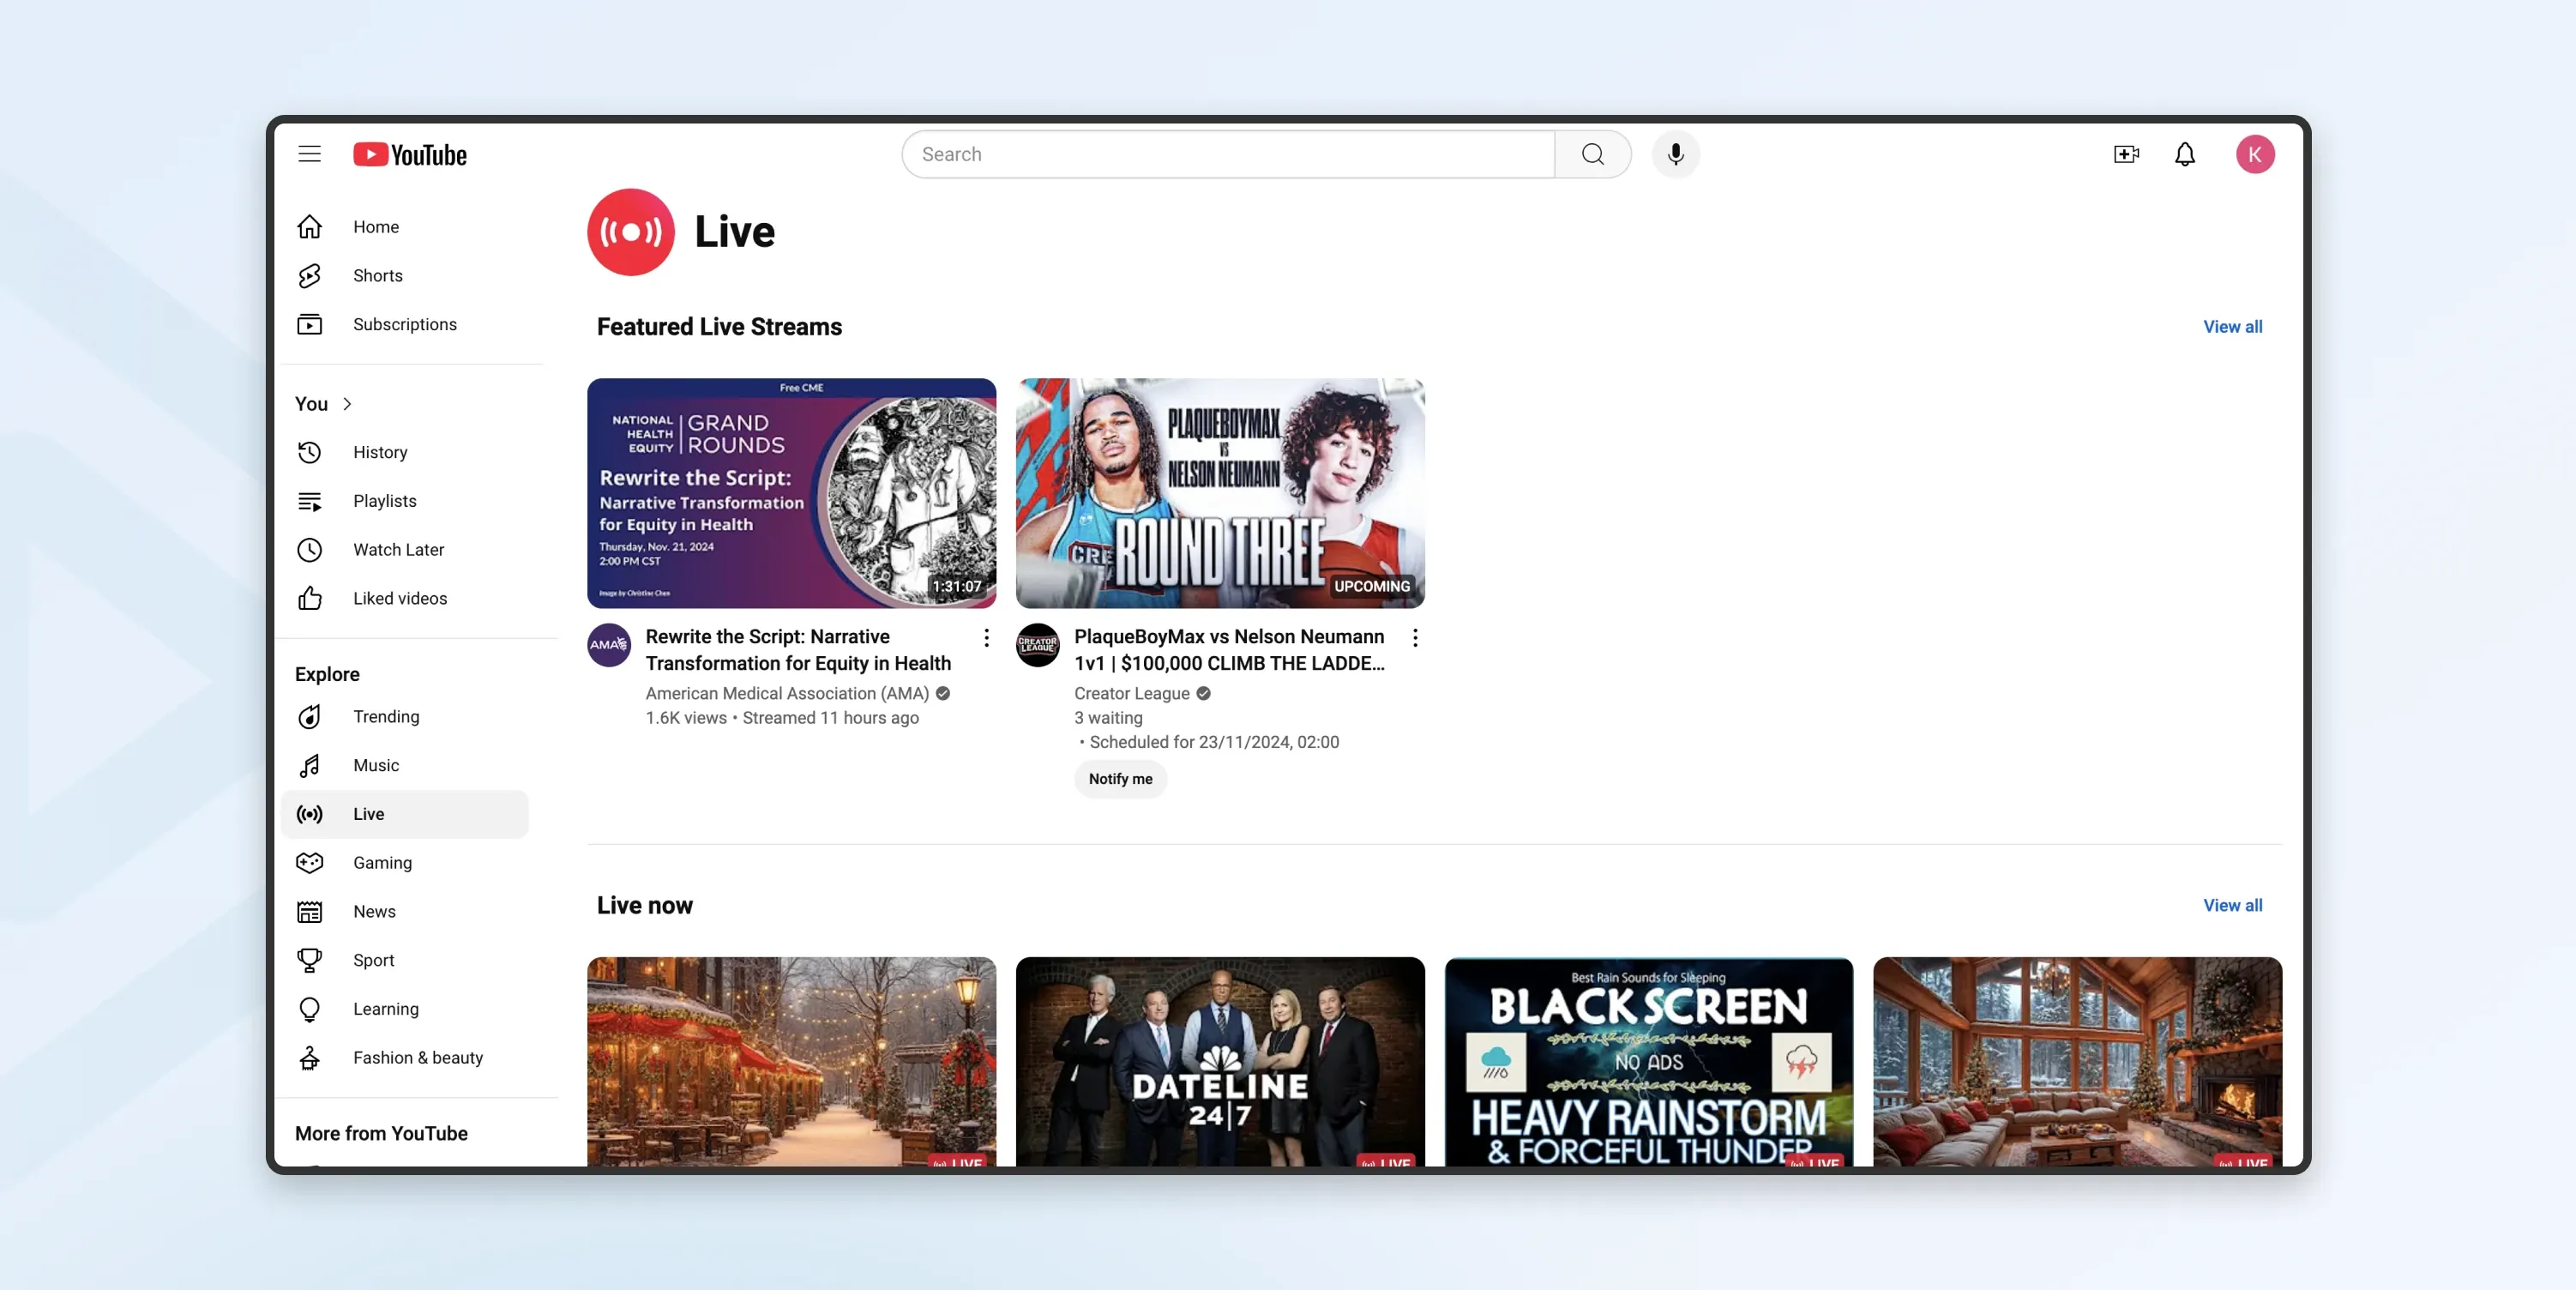Open the PlaqueBoyMax vs Nelson Neumann title
This screenshot has width=2576, height=1290.
pos(1229,650)
